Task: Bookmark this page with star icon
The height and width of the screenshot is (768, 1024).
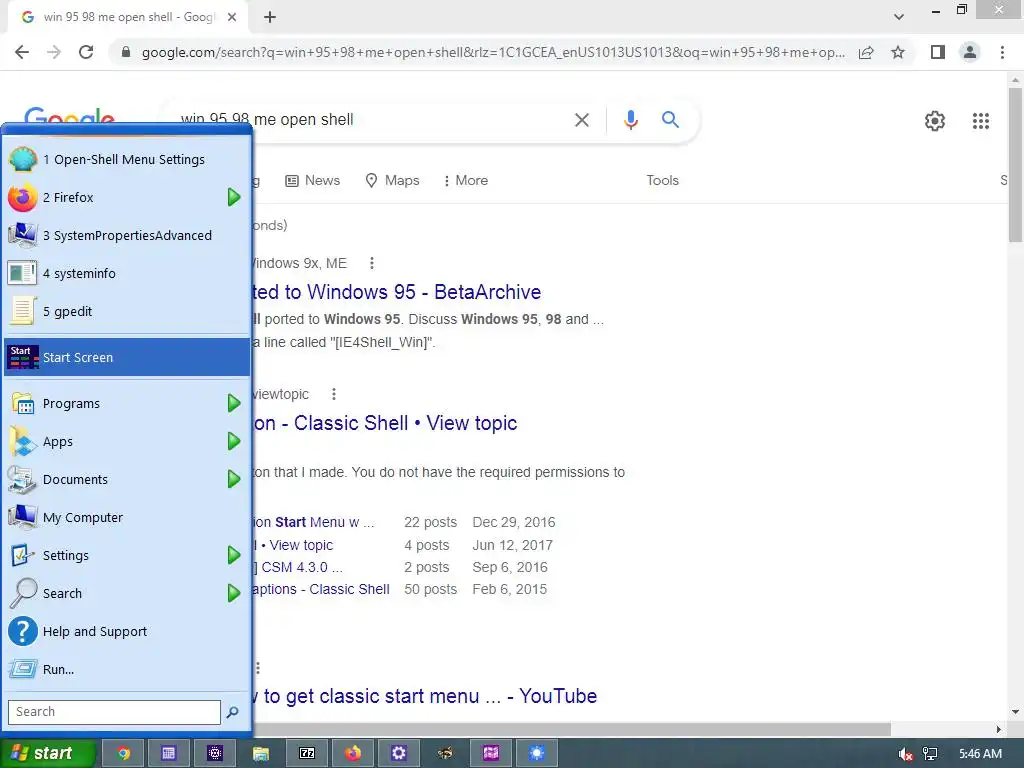Action: (x=898, y=52)
